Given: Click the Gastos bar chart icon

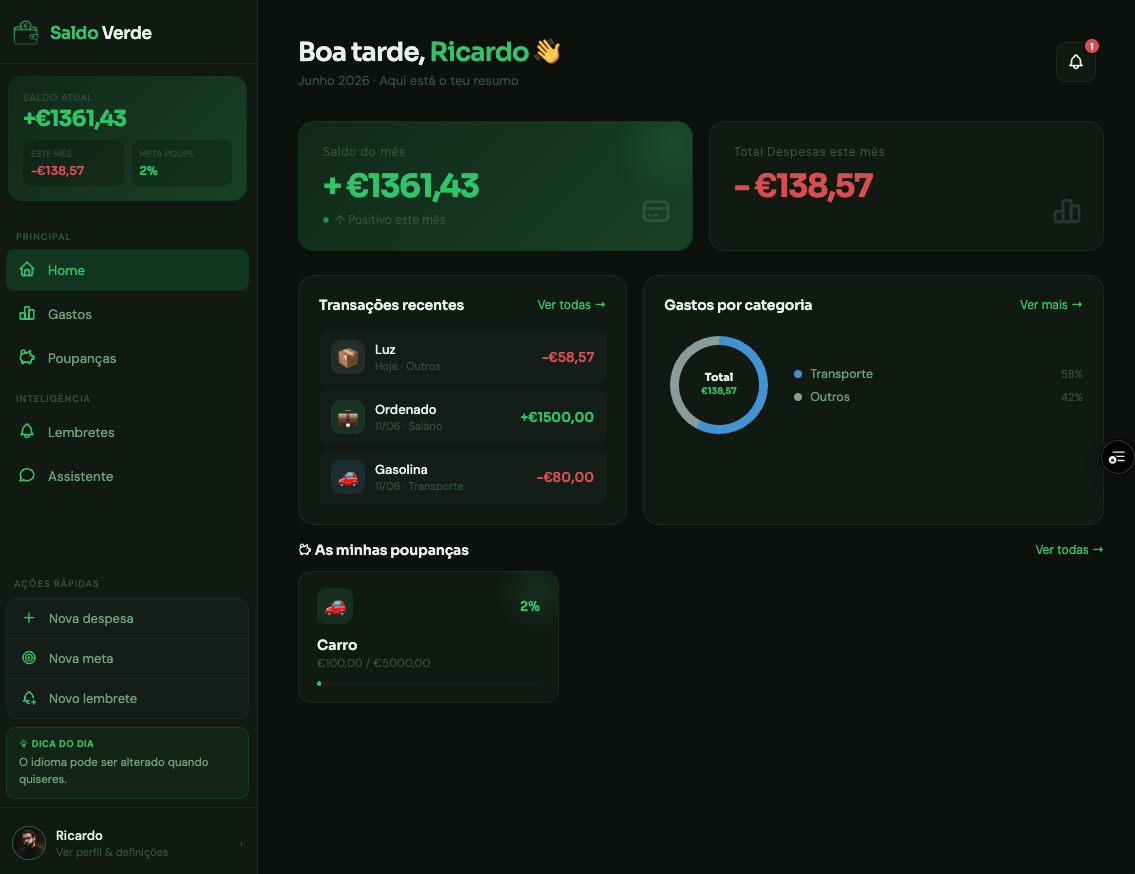Looking at the screenshot, I should [27, 314].
